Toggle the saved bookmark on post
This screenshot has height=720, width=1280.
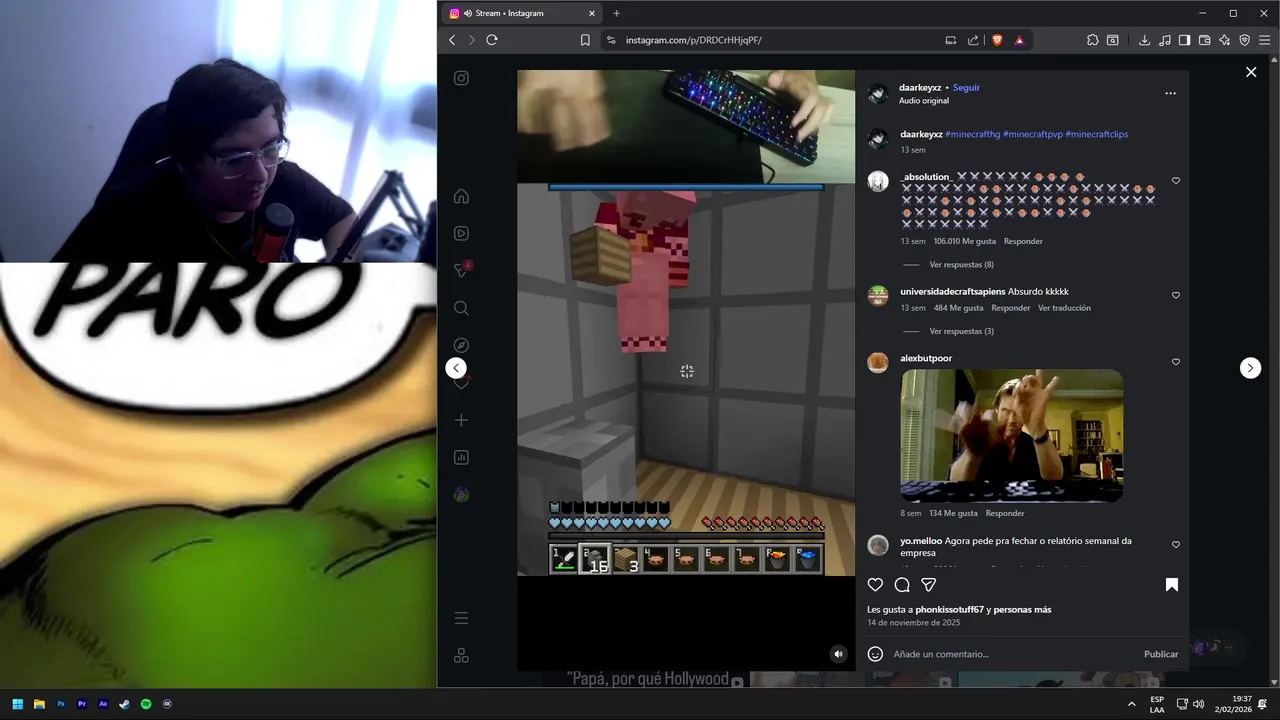click(1172, 584)
